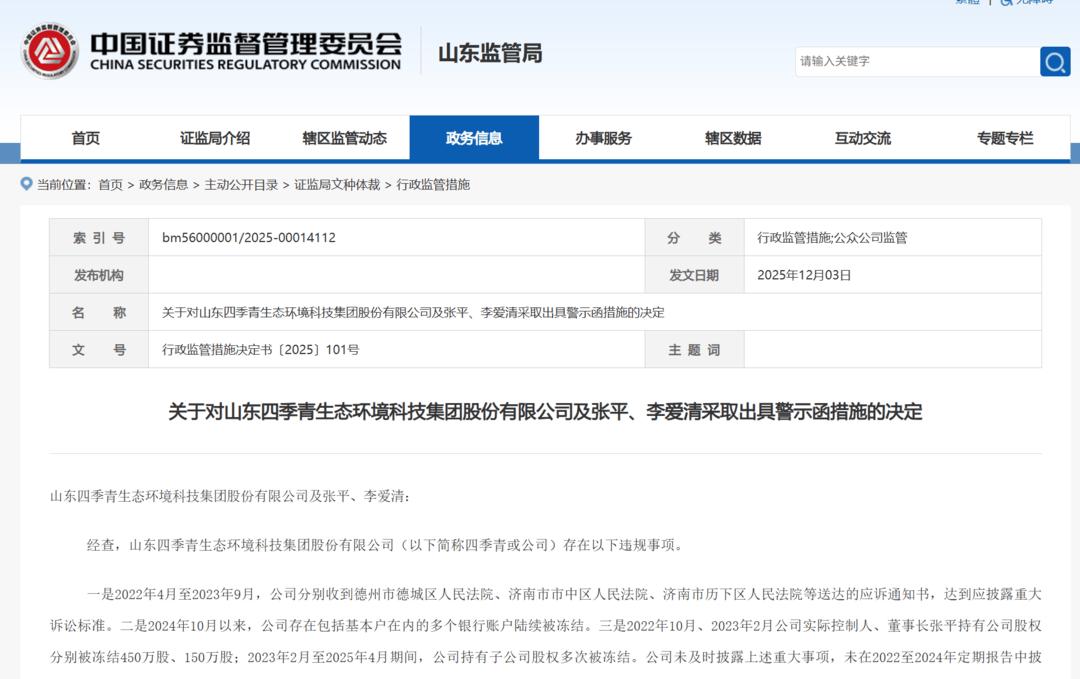Click the 中国证券监督管理委员会 header text

[245, 43]
